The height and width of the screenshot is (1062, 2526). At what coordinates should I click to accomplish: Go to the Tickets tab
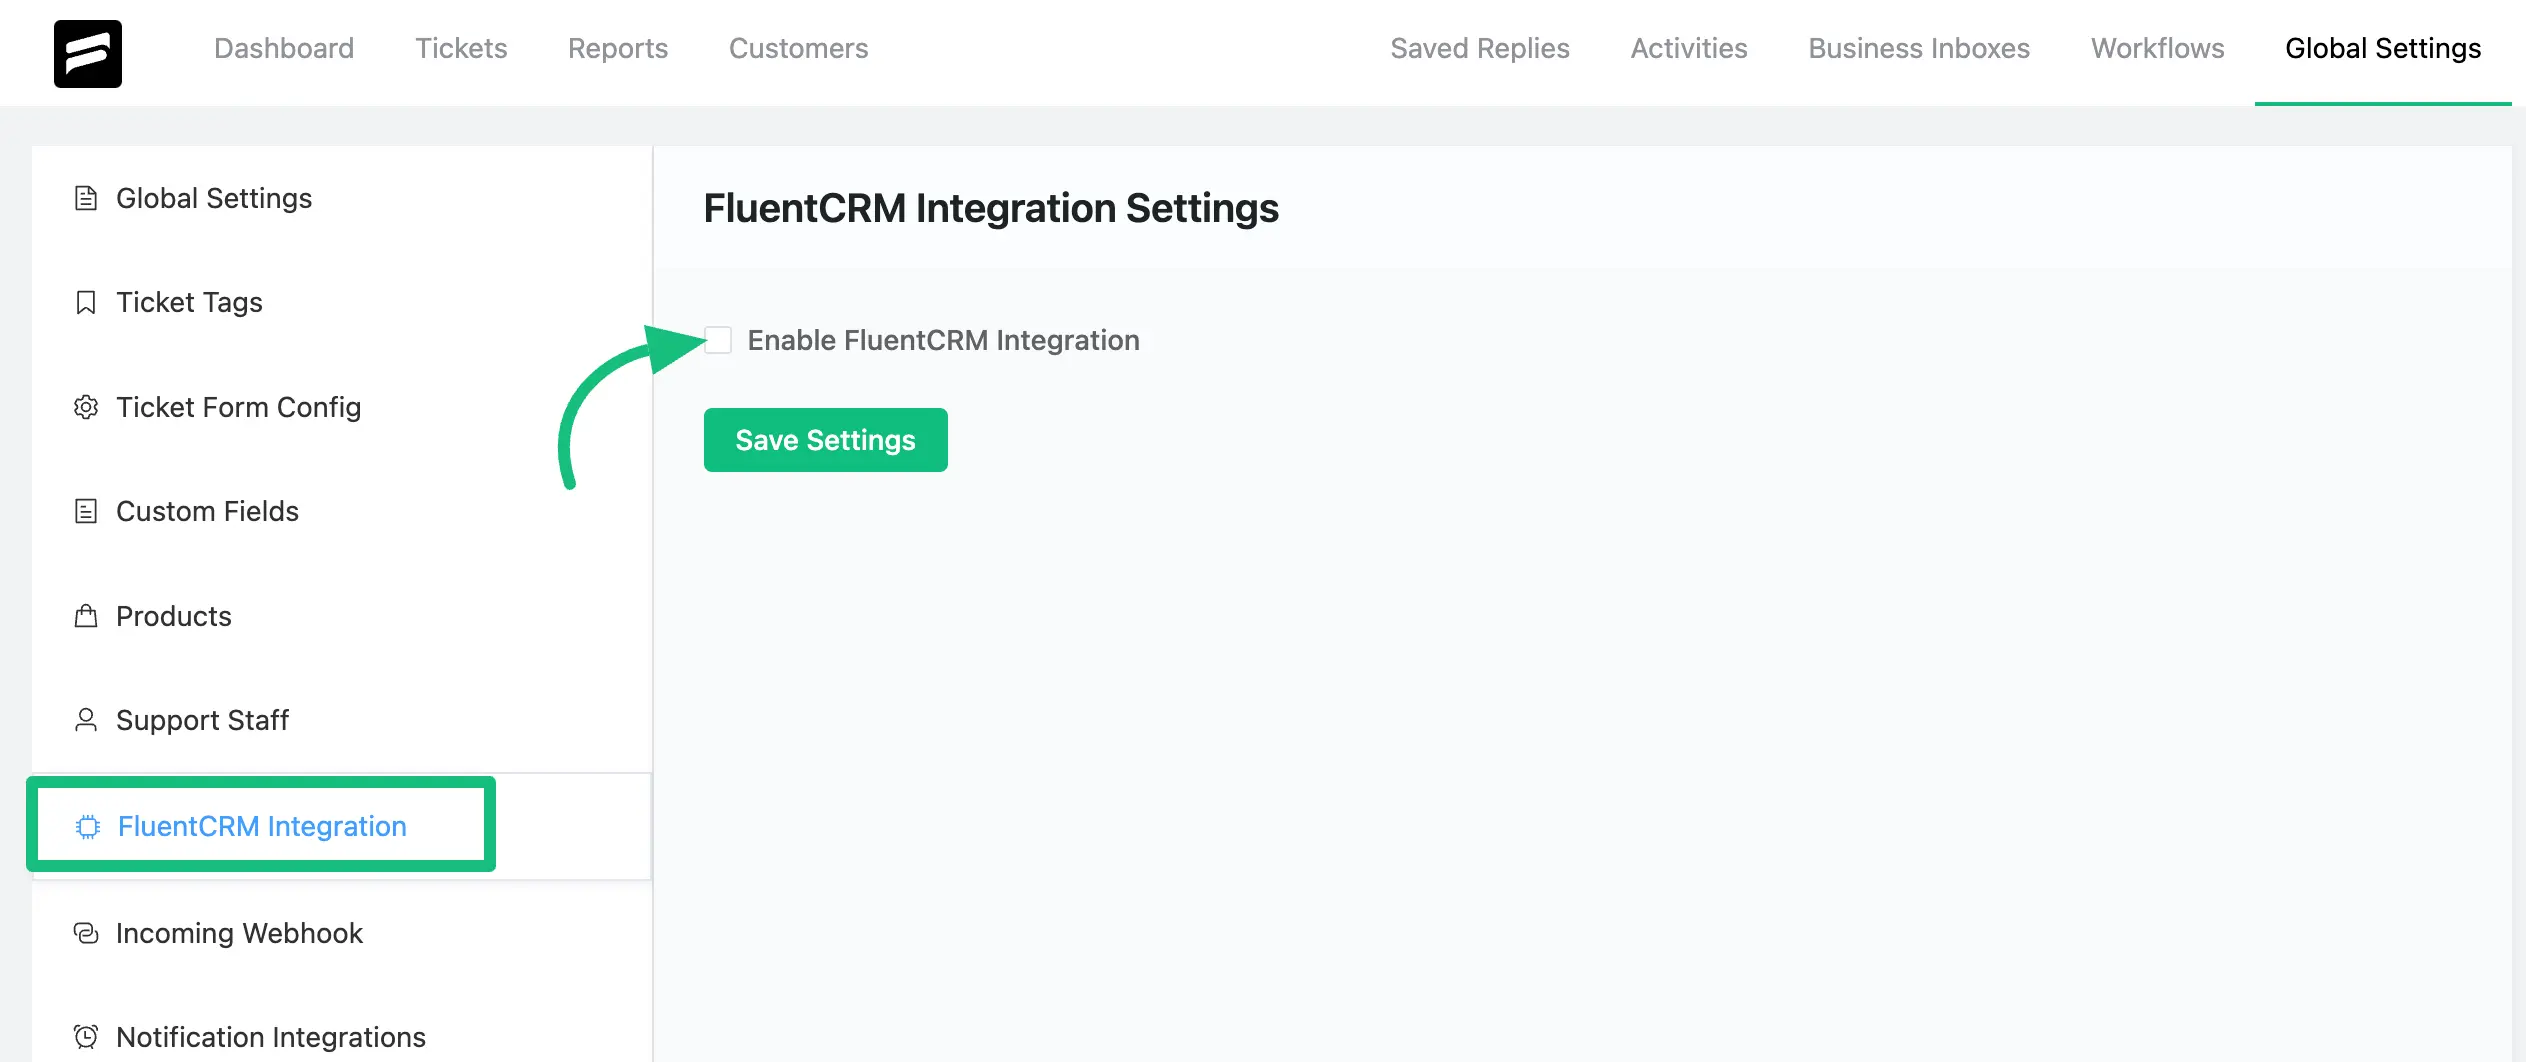click(461, 48)
